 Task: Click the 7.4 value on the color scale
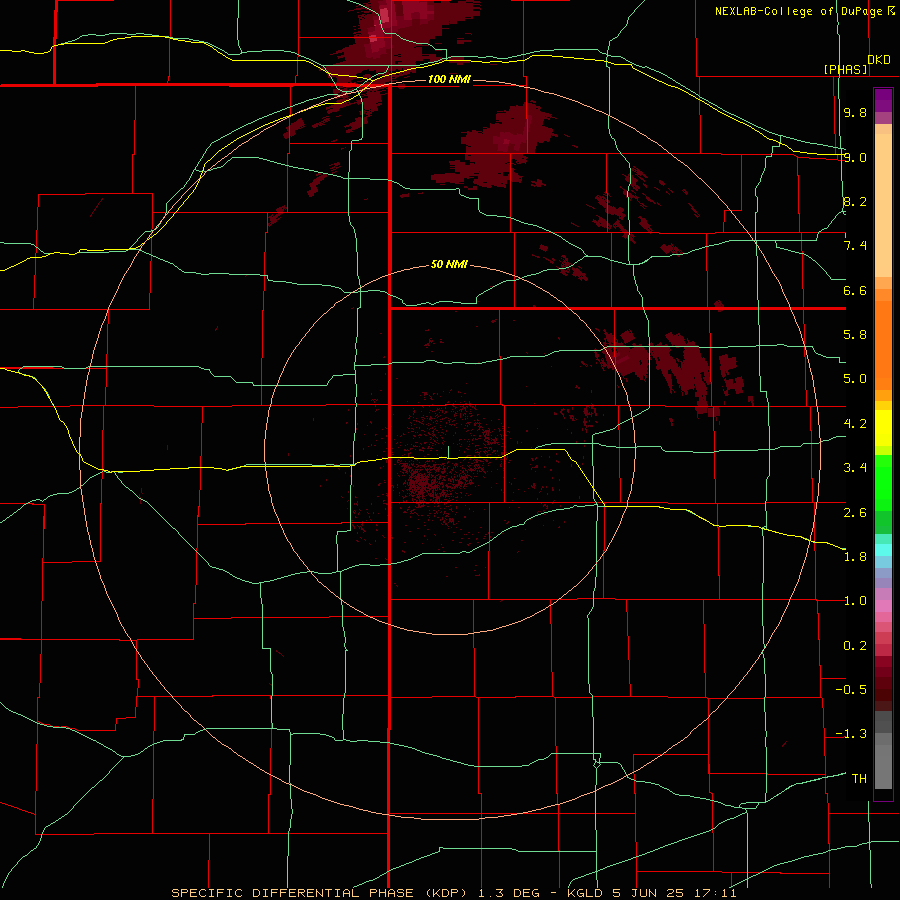pyautogui.click(x=855, y=246)
